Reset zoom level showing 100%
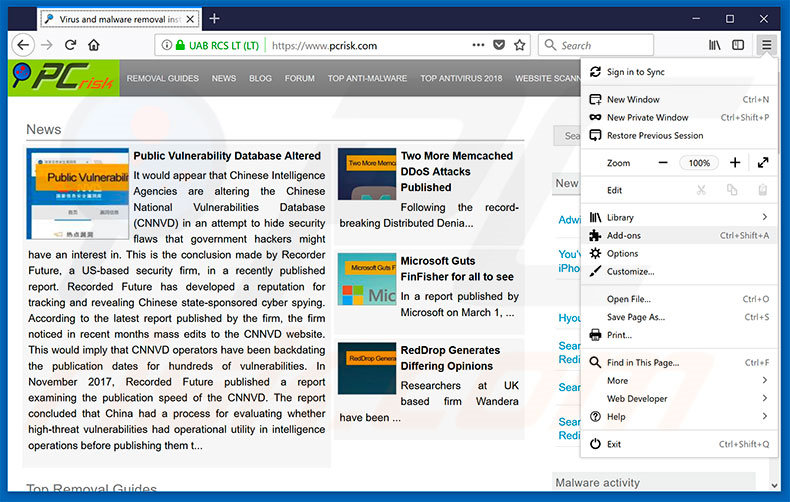This screenshot has width=790, height=502. click(x=699, y=163)
